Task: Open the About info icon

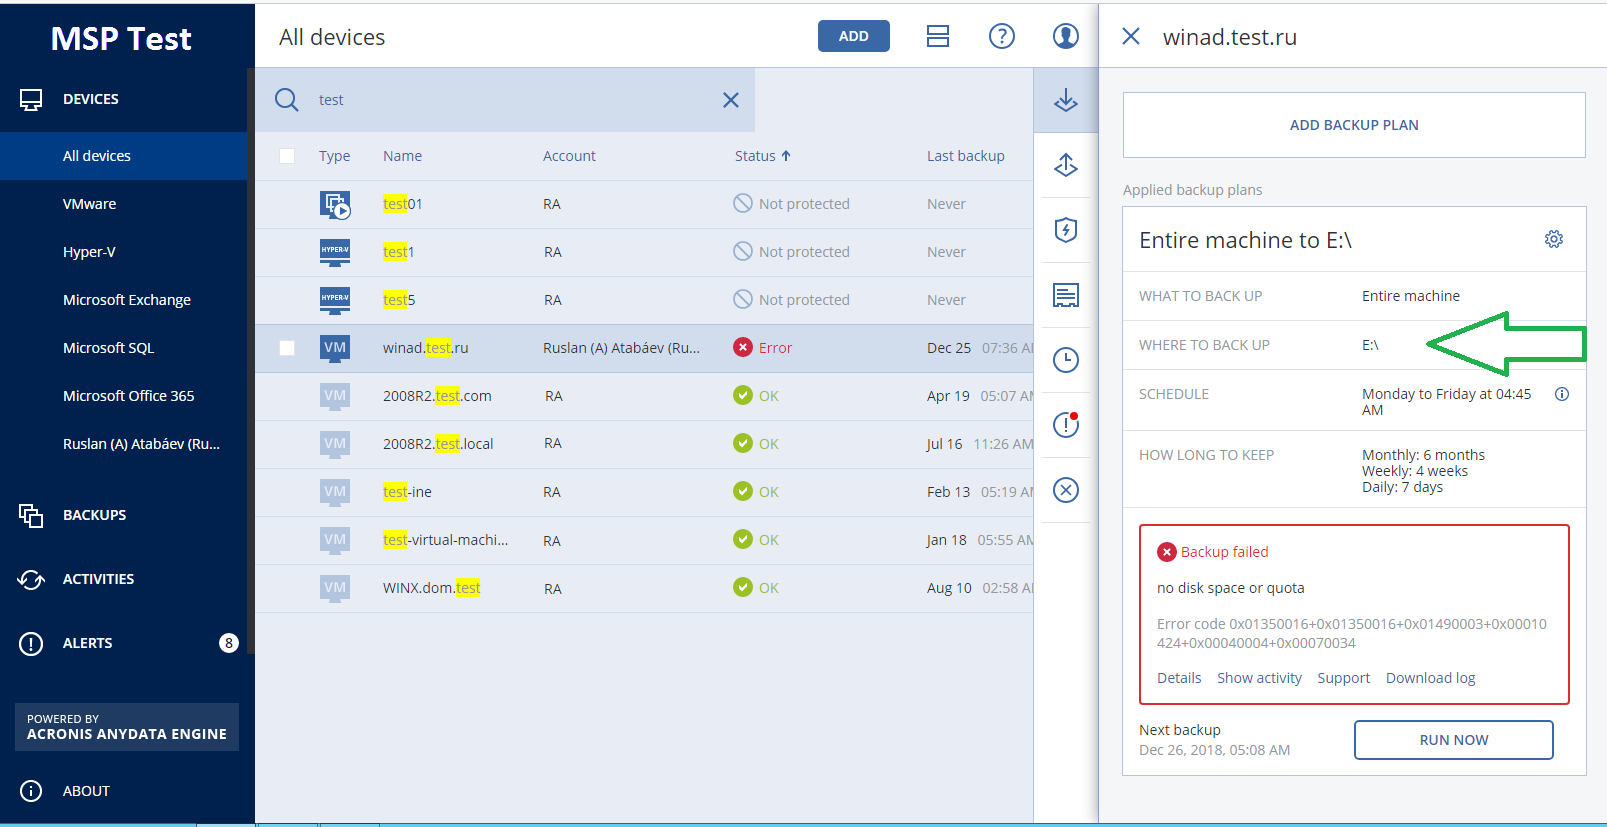Action: coord(31,791)
